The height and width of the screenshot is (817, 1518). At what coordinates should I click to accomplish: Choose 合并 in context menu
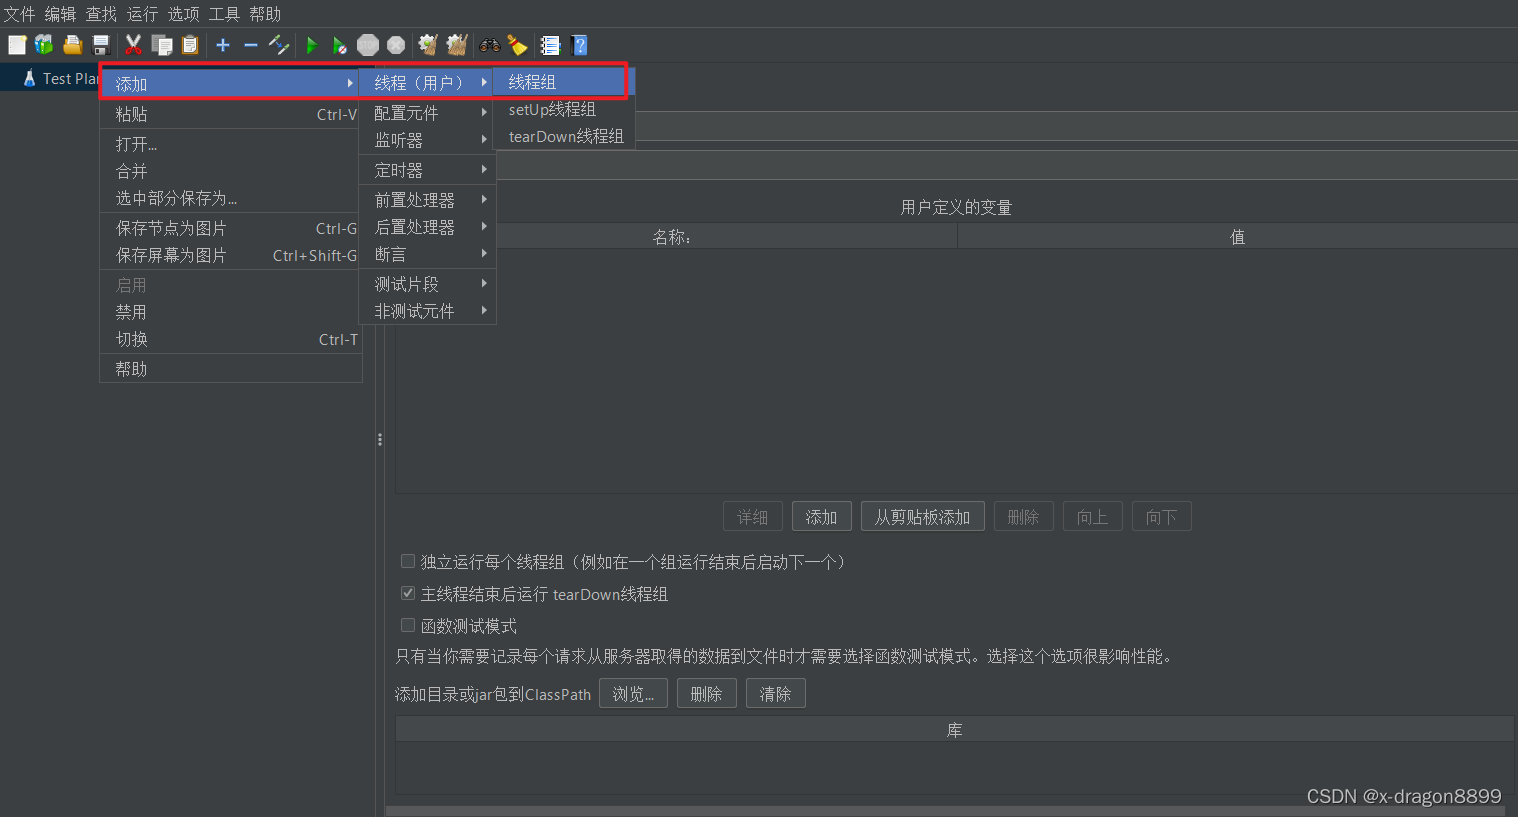point(230,171)
